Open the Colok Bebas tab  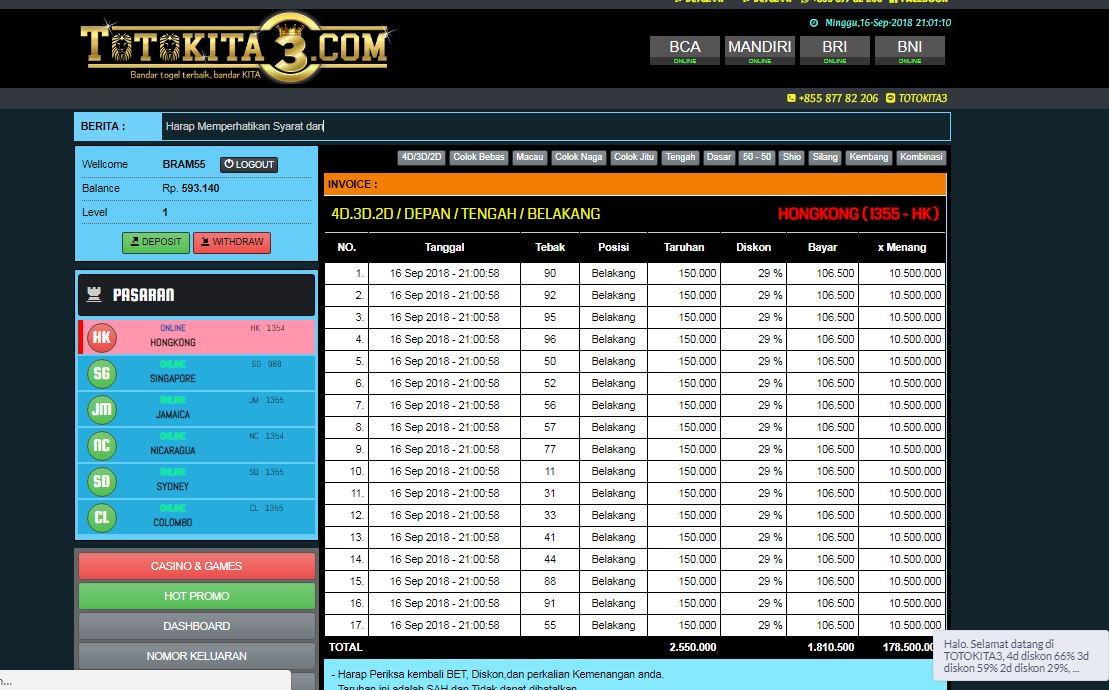click(x=478, y=157)
